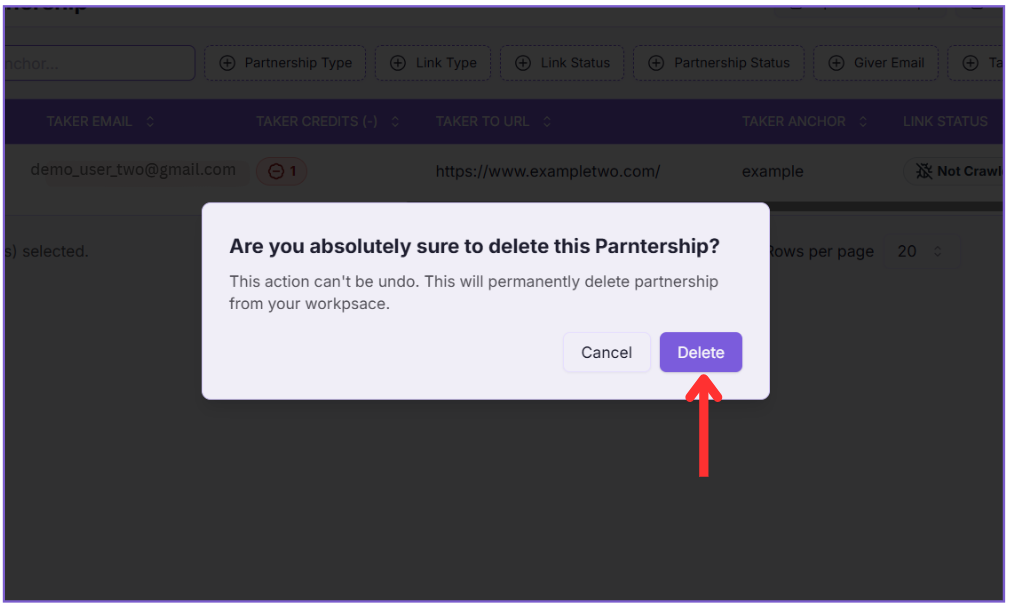The width and height of the screenshot is (1011, 606).
Task: Click the anchor search input field
Action: click(98, 63)
